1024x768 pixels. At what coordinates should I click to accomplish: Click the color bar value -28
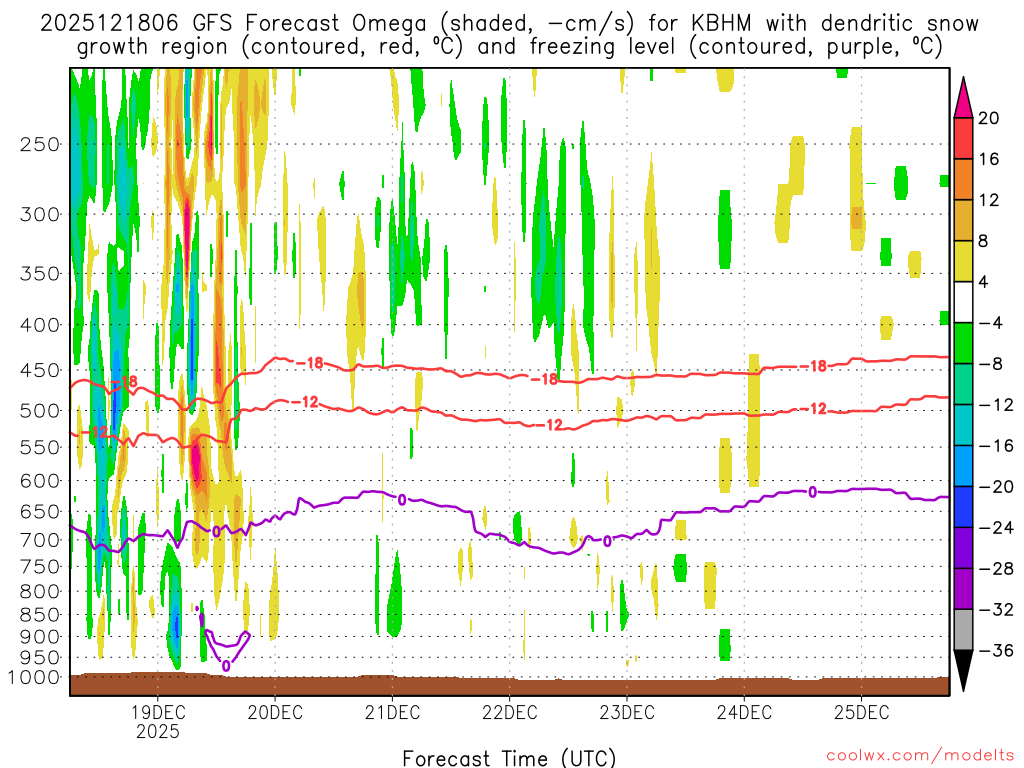[x=996, y=569]
